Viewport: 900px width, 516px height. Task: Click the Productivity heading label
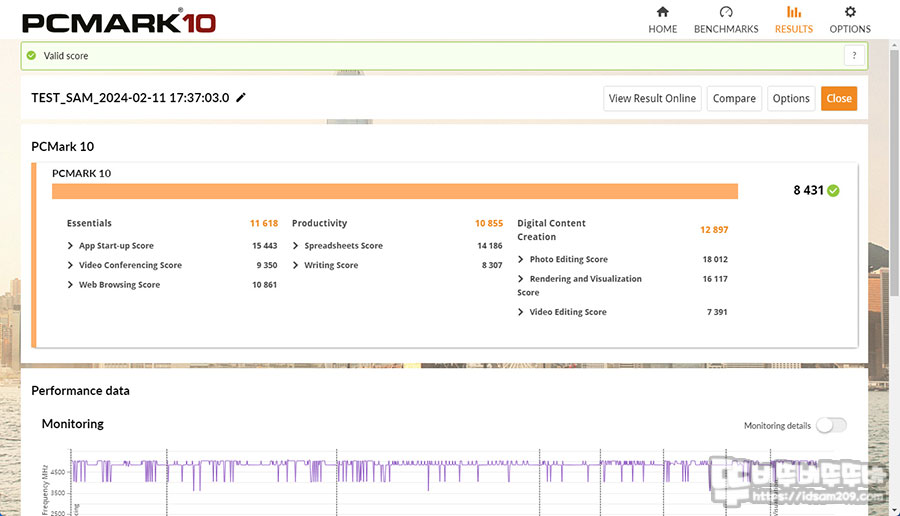pyautogui.click(x=319, y=223)
